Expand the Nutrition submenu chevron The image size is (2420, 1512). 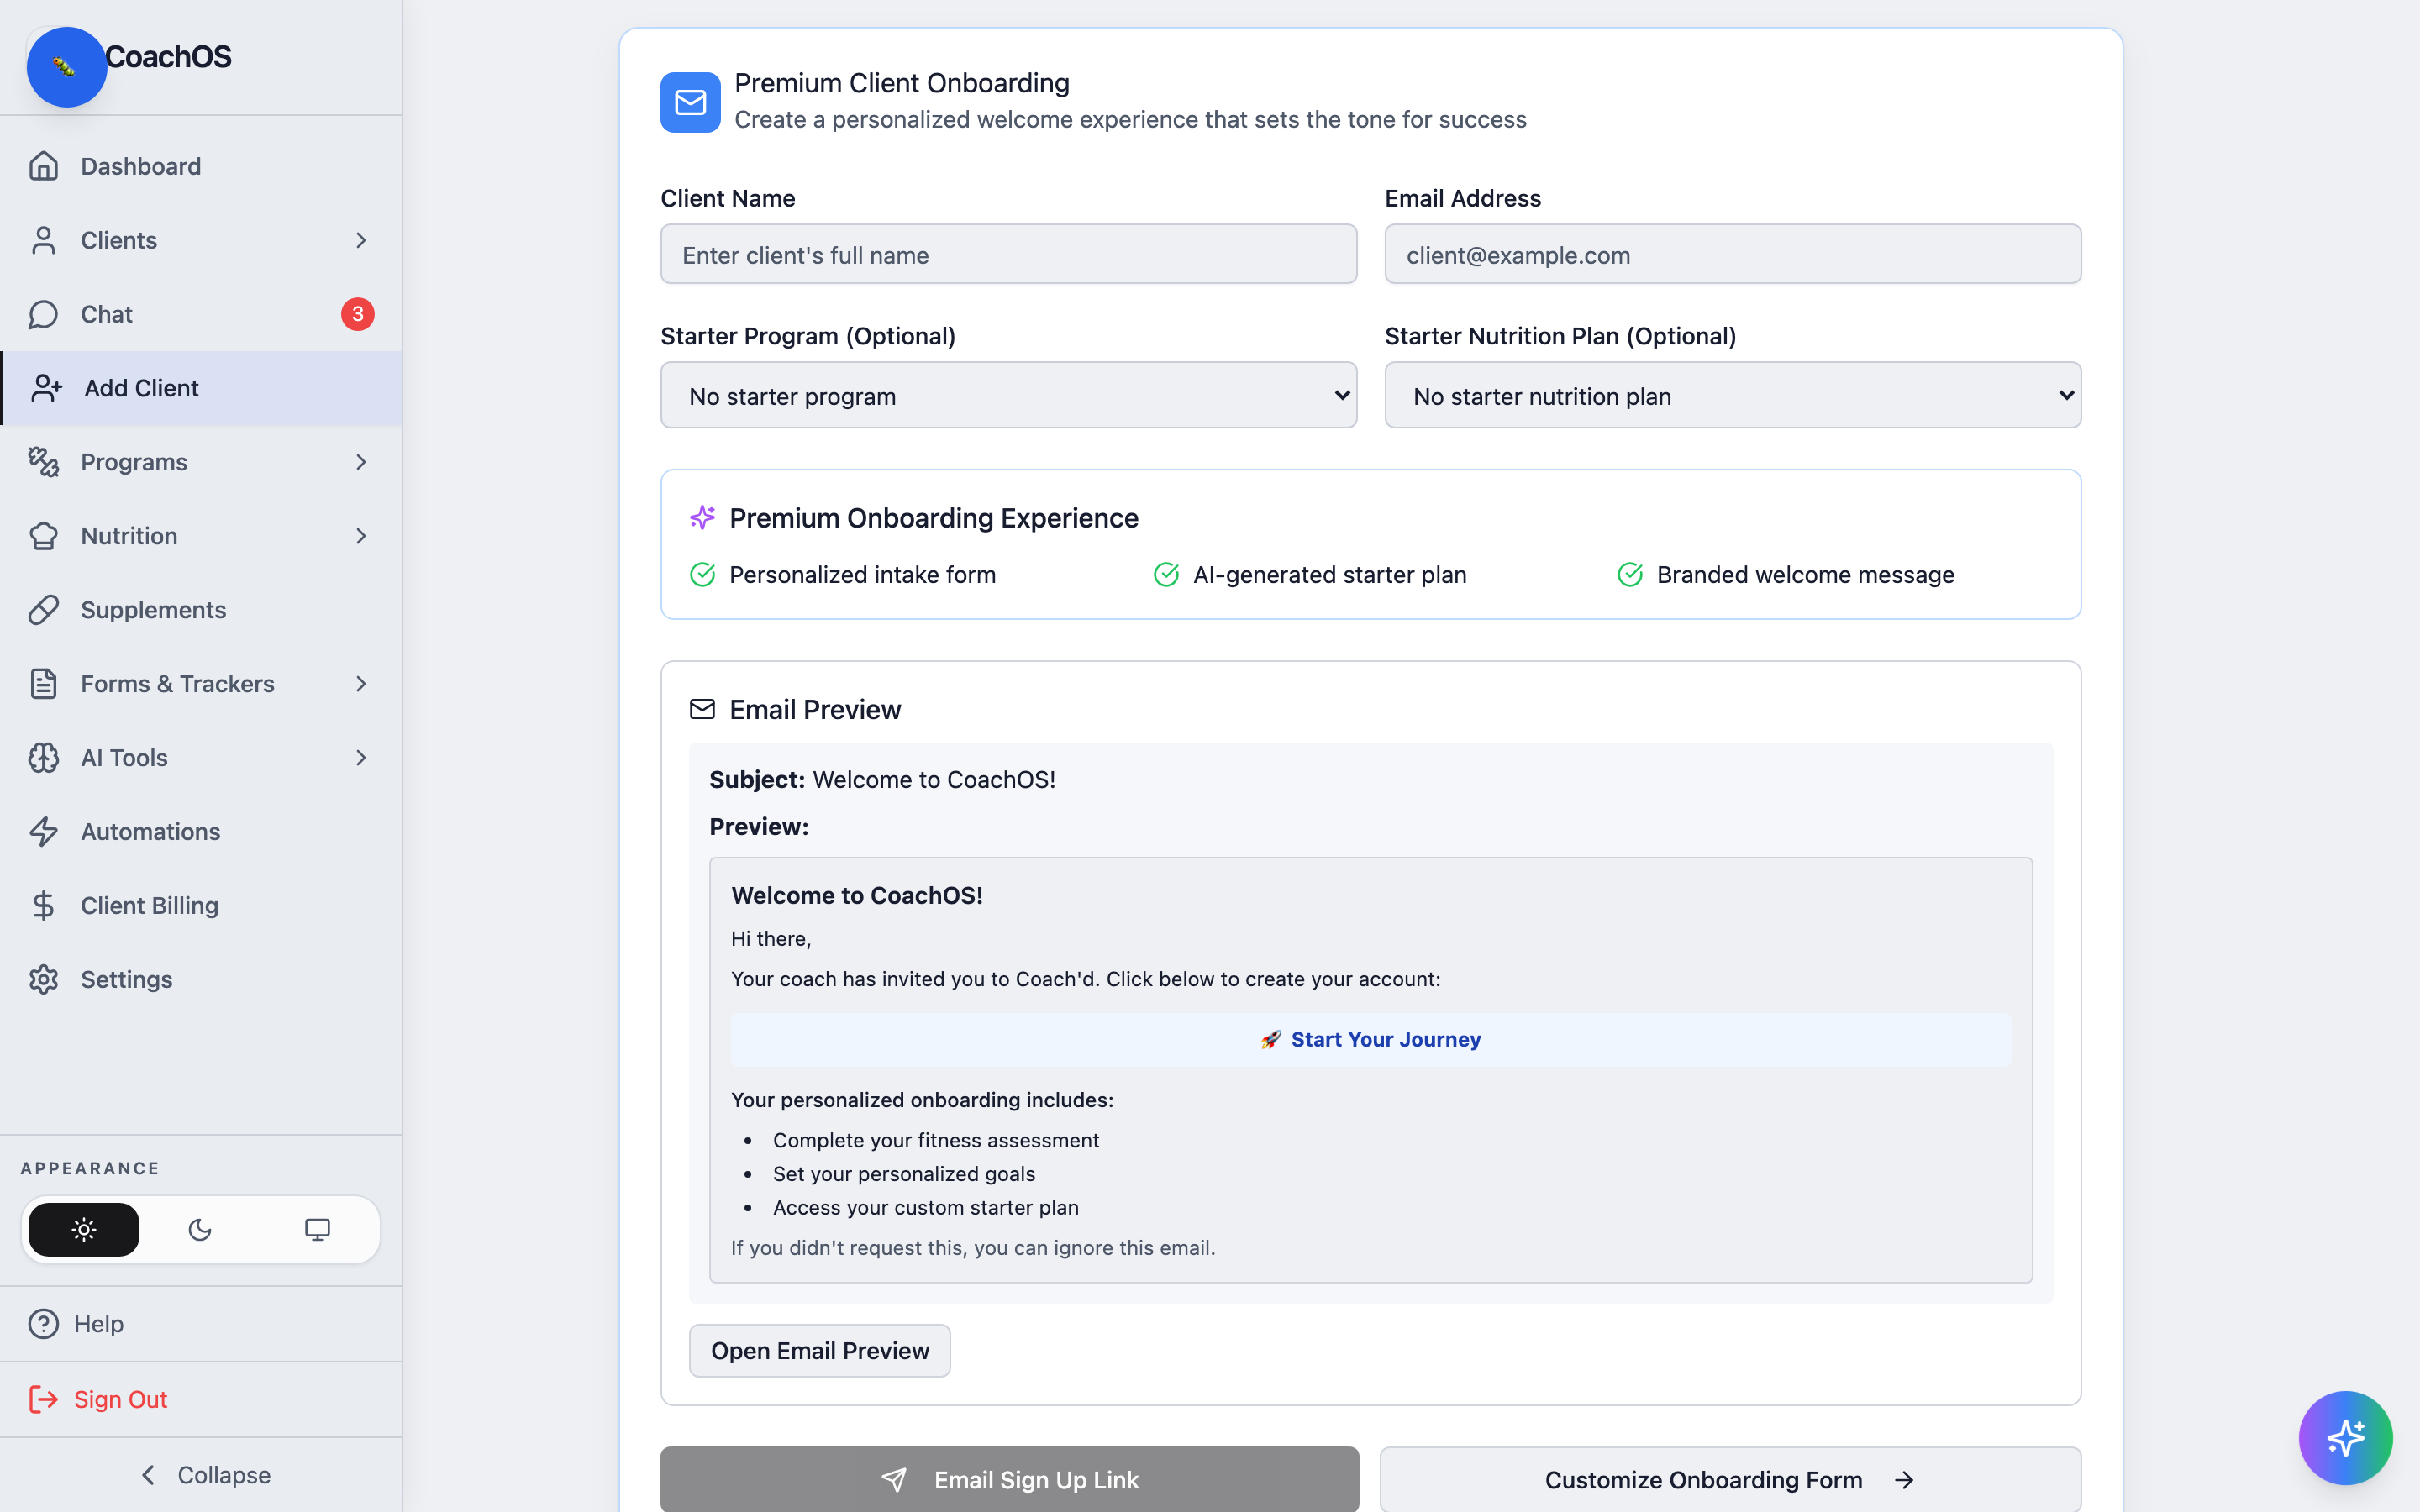pyautogui.click(x=361, y=536)
